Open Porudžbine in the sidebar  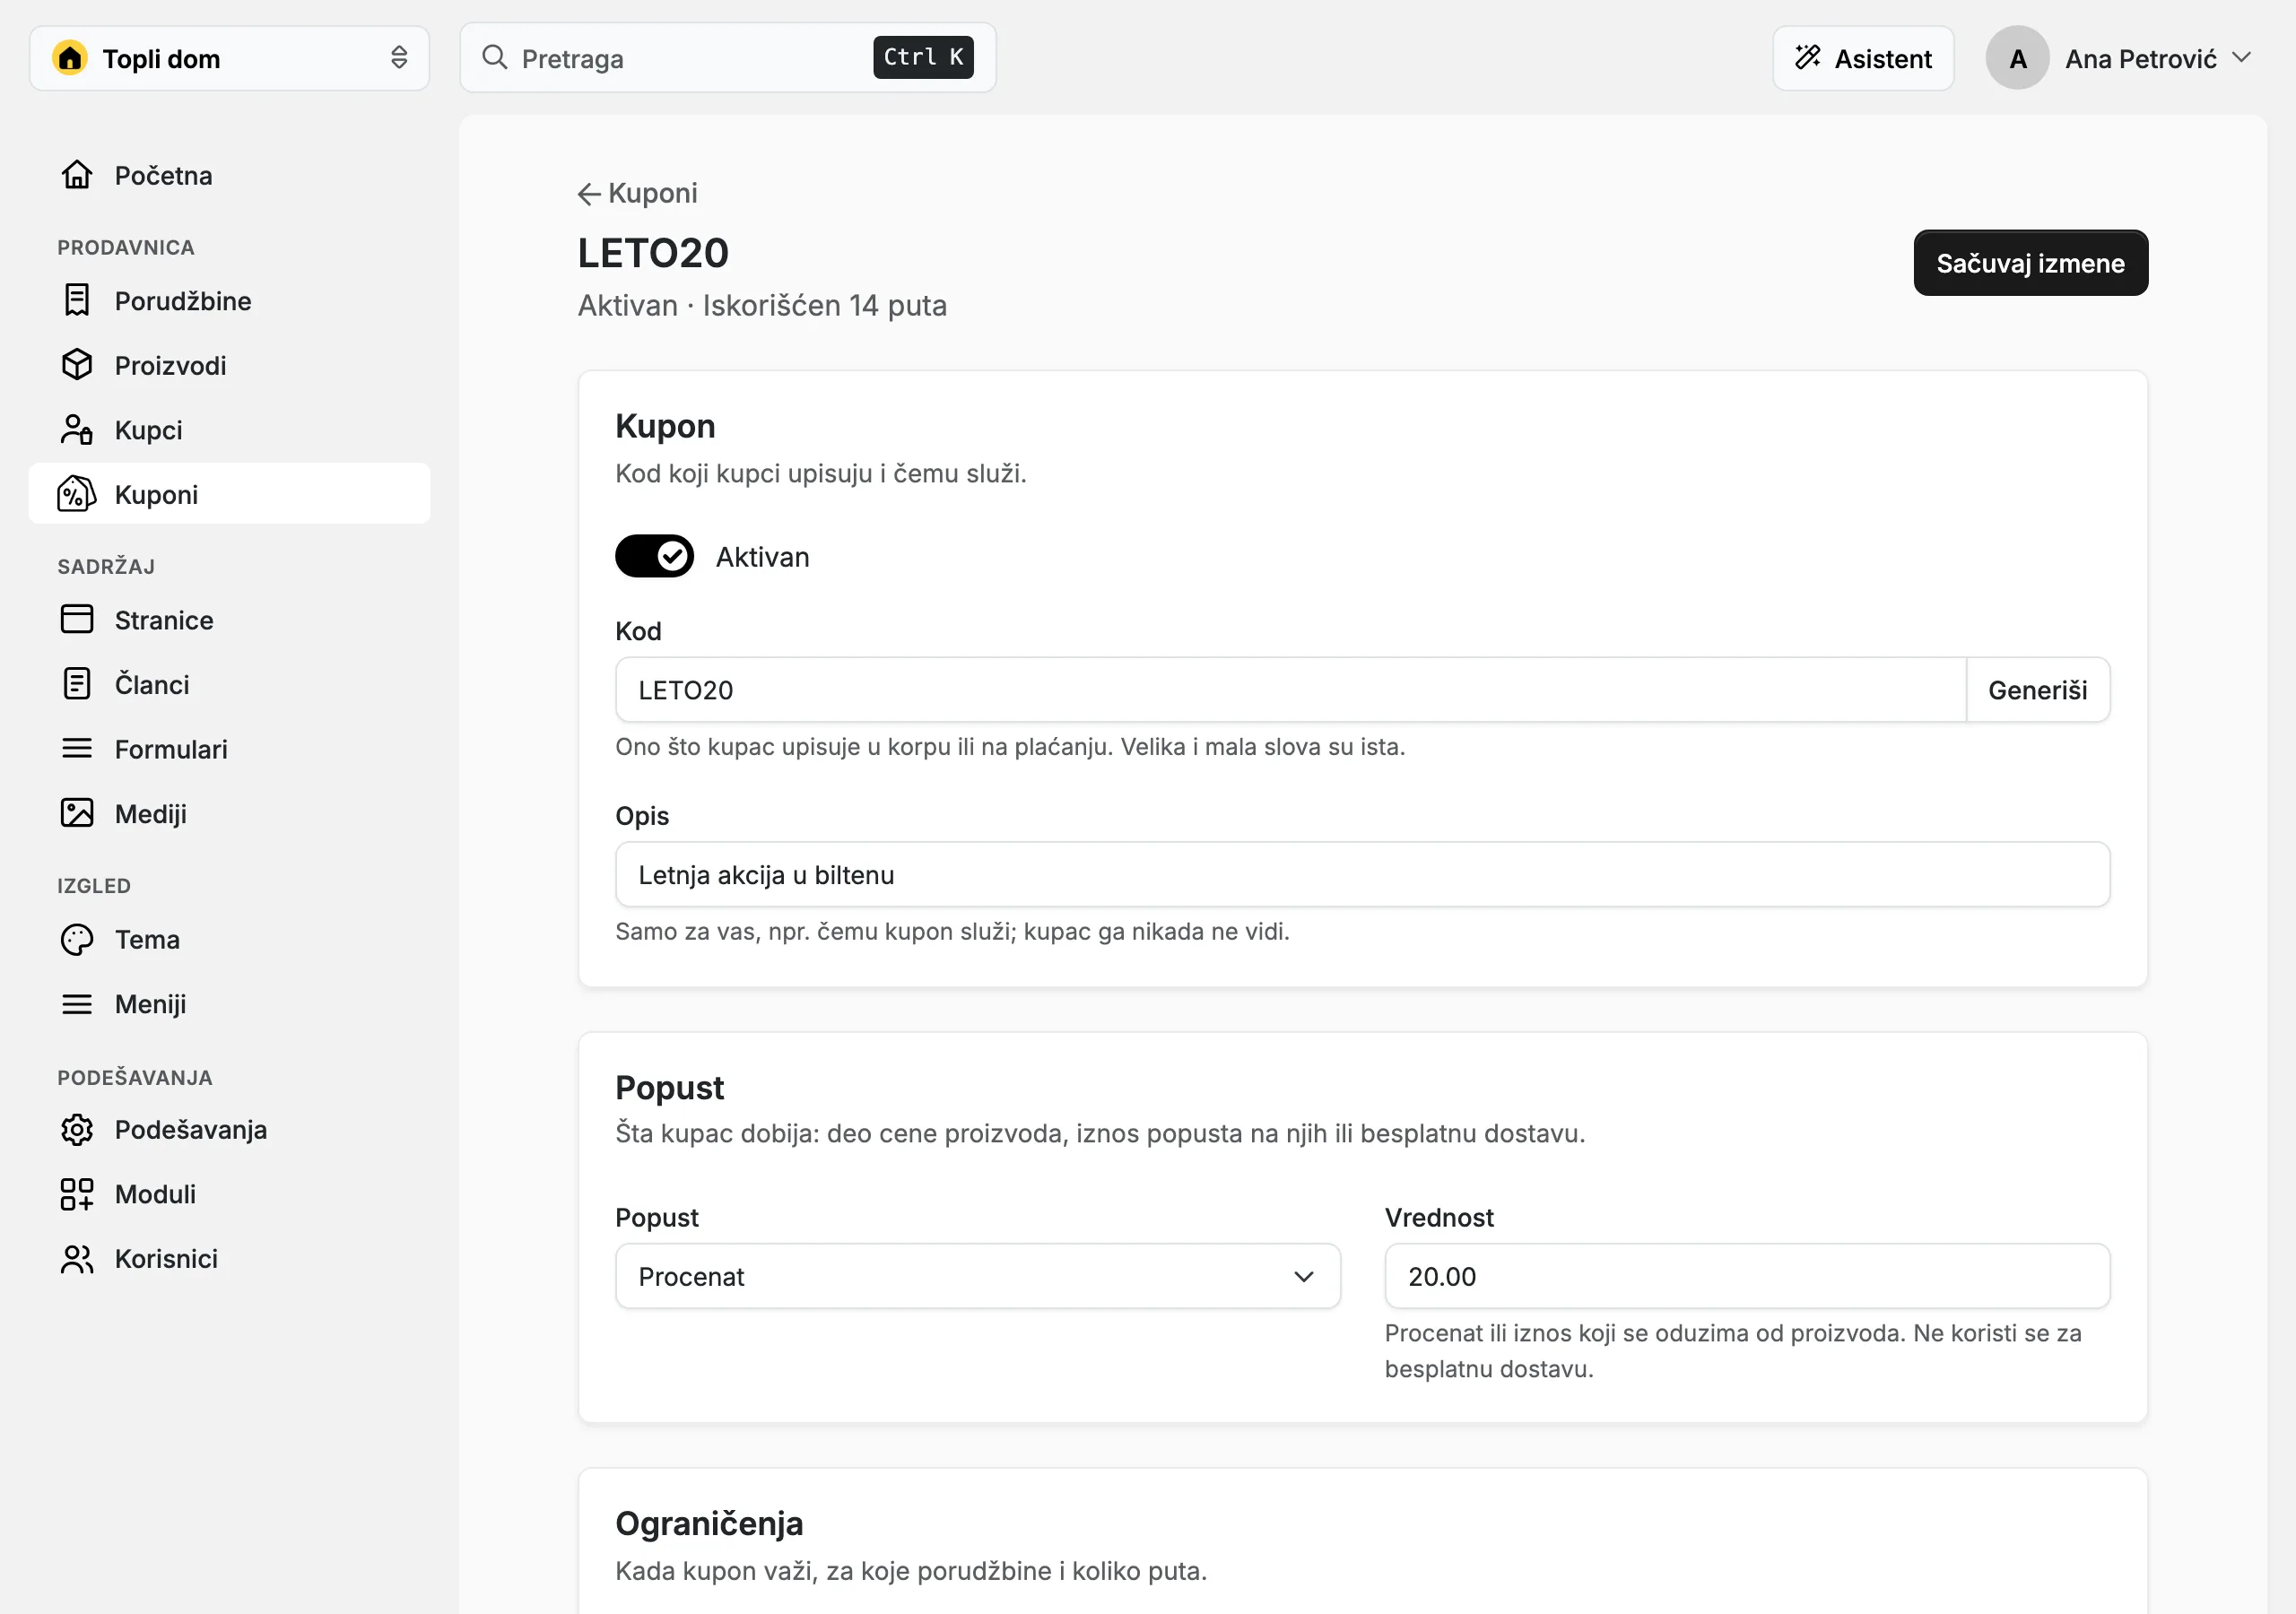coord(230,300)
